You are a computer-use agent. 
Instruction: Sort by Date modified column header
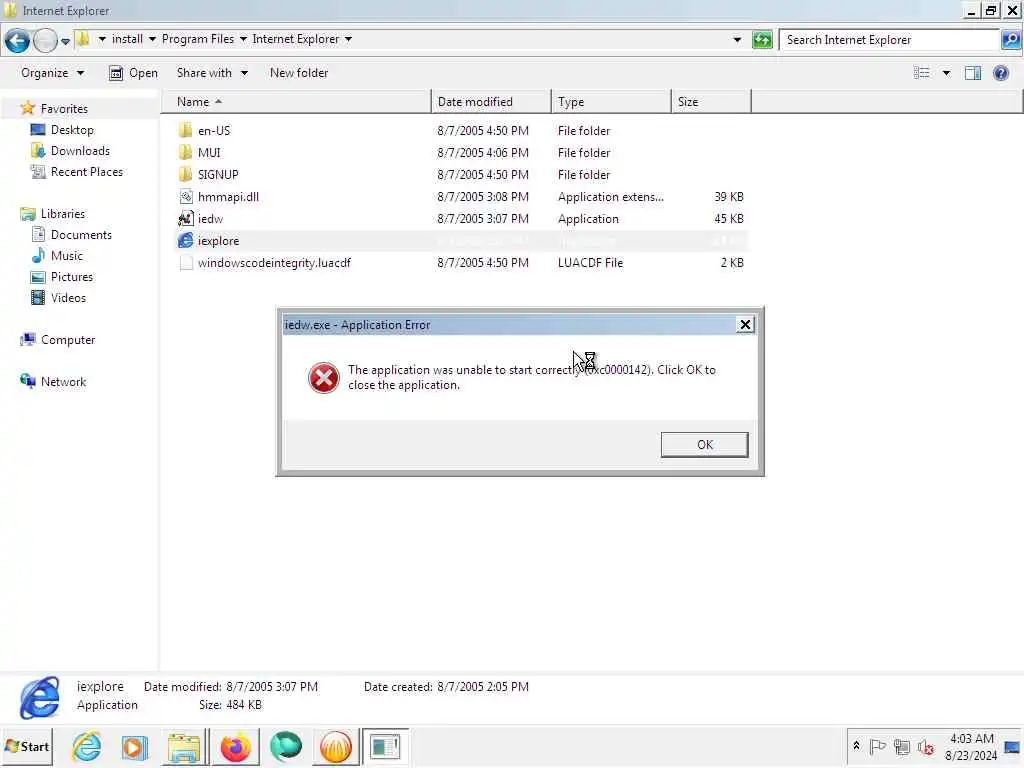[x=491, y=102]
